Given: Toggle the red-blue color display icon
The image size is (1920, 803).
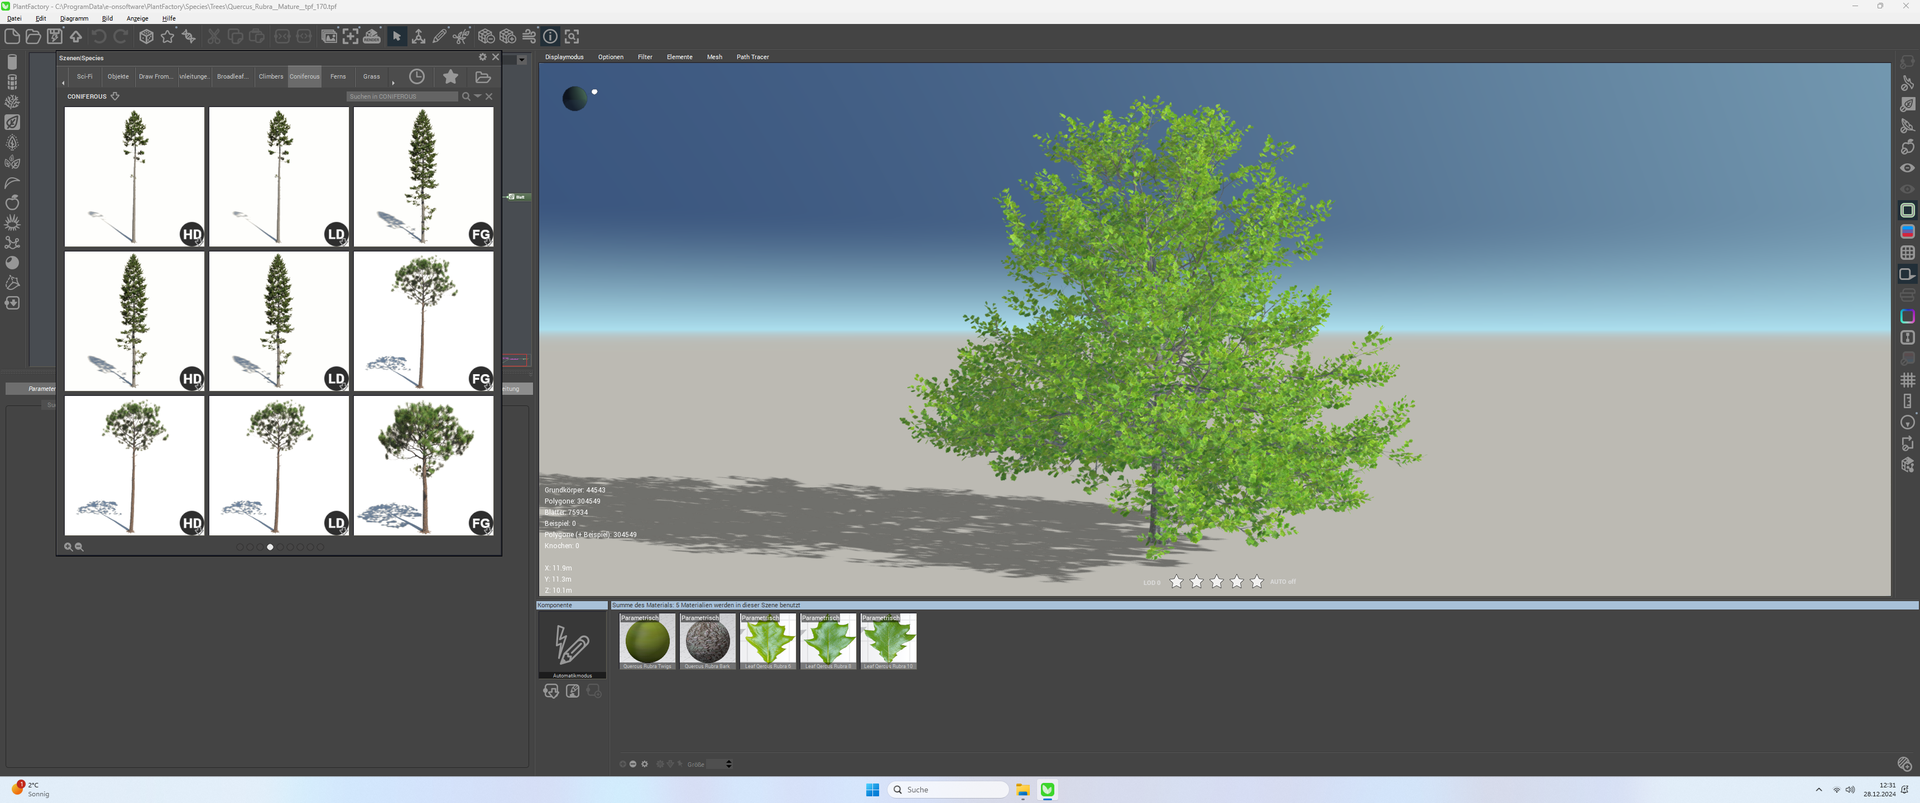Looking at the screenshot, I should [x=1908, y=231].
